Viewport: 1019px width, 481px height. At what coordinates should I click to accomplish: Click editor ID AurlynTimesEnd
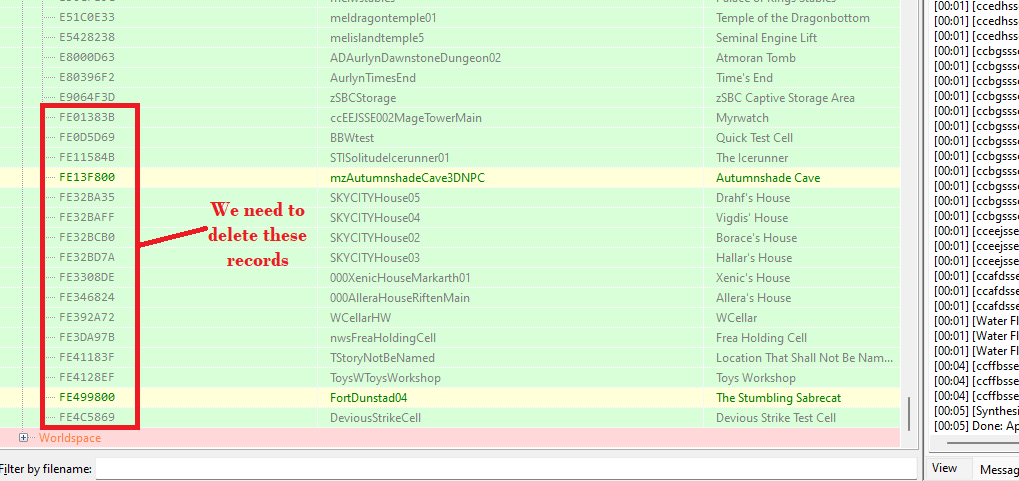pos(373,78)
